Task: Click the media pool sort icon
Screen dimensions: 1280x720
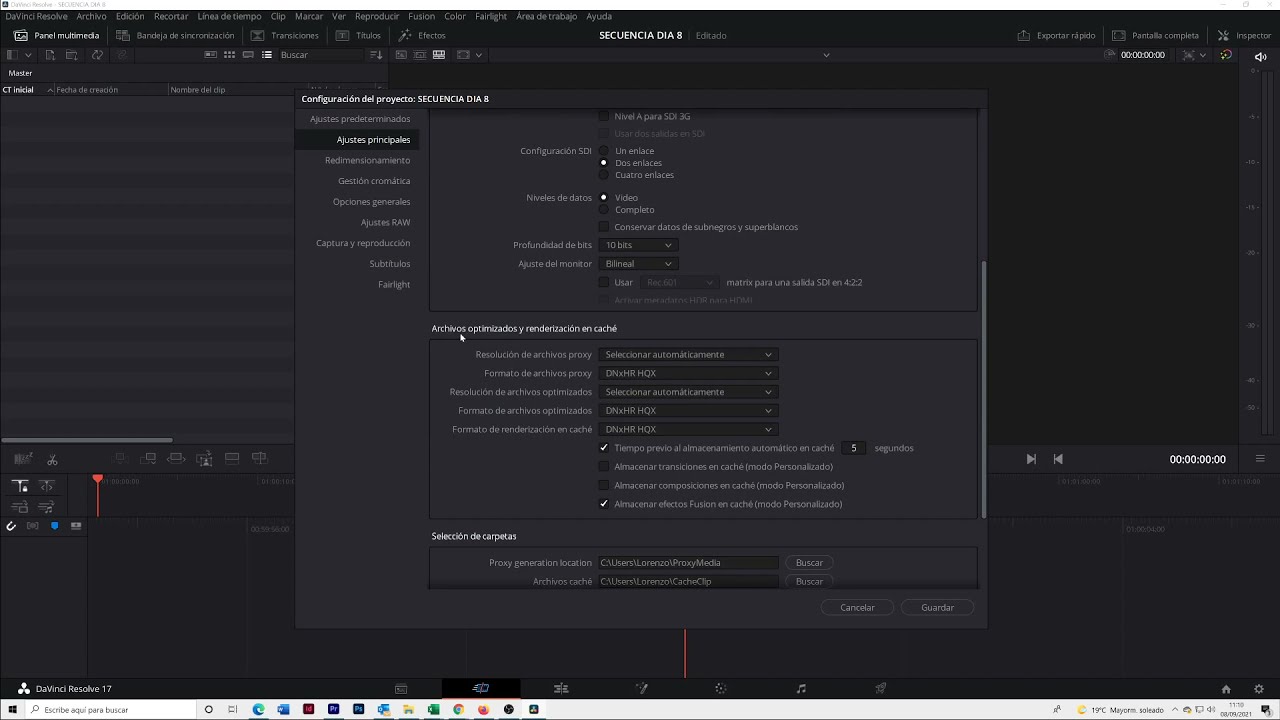Action: 376,55
